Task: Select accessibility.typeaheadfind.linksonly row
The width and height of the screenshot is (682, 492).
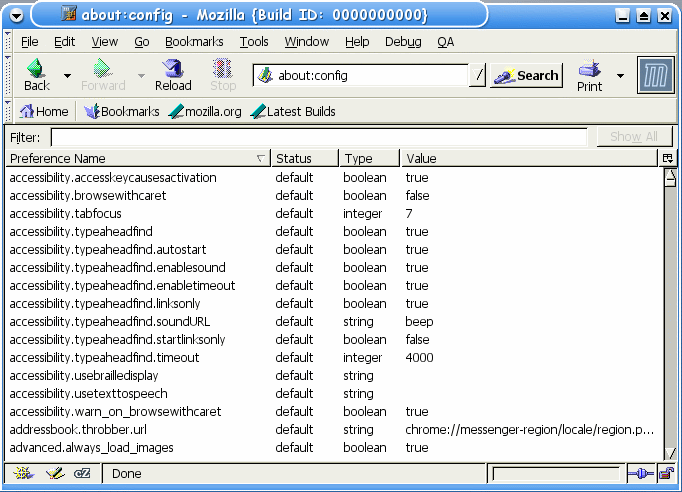Action: coord(334,304)
